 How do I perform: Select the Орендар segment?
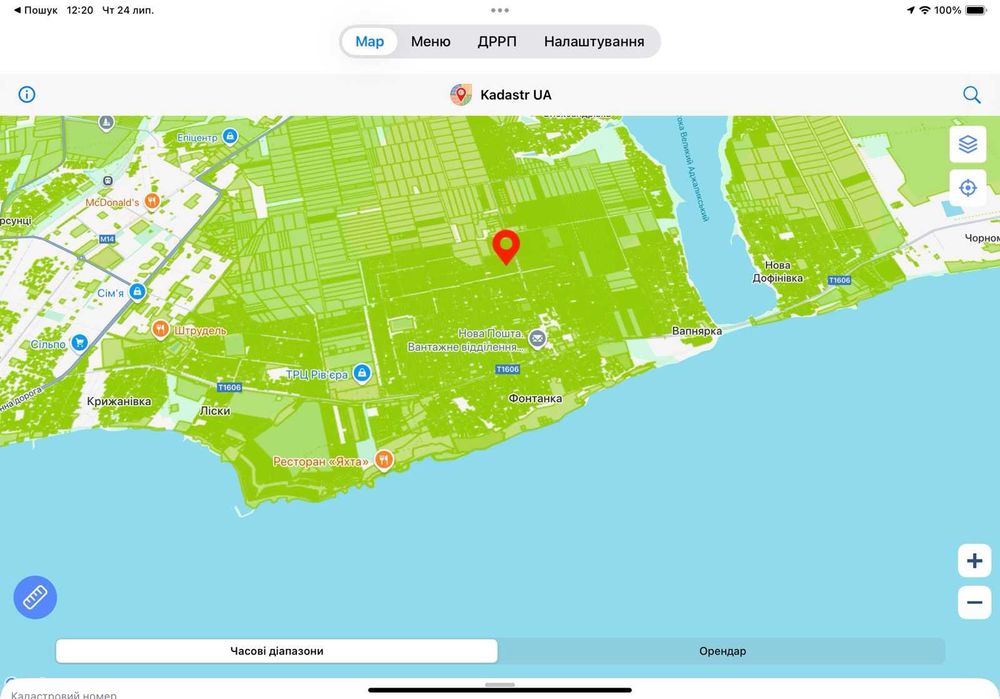click(x=722, y=651)
